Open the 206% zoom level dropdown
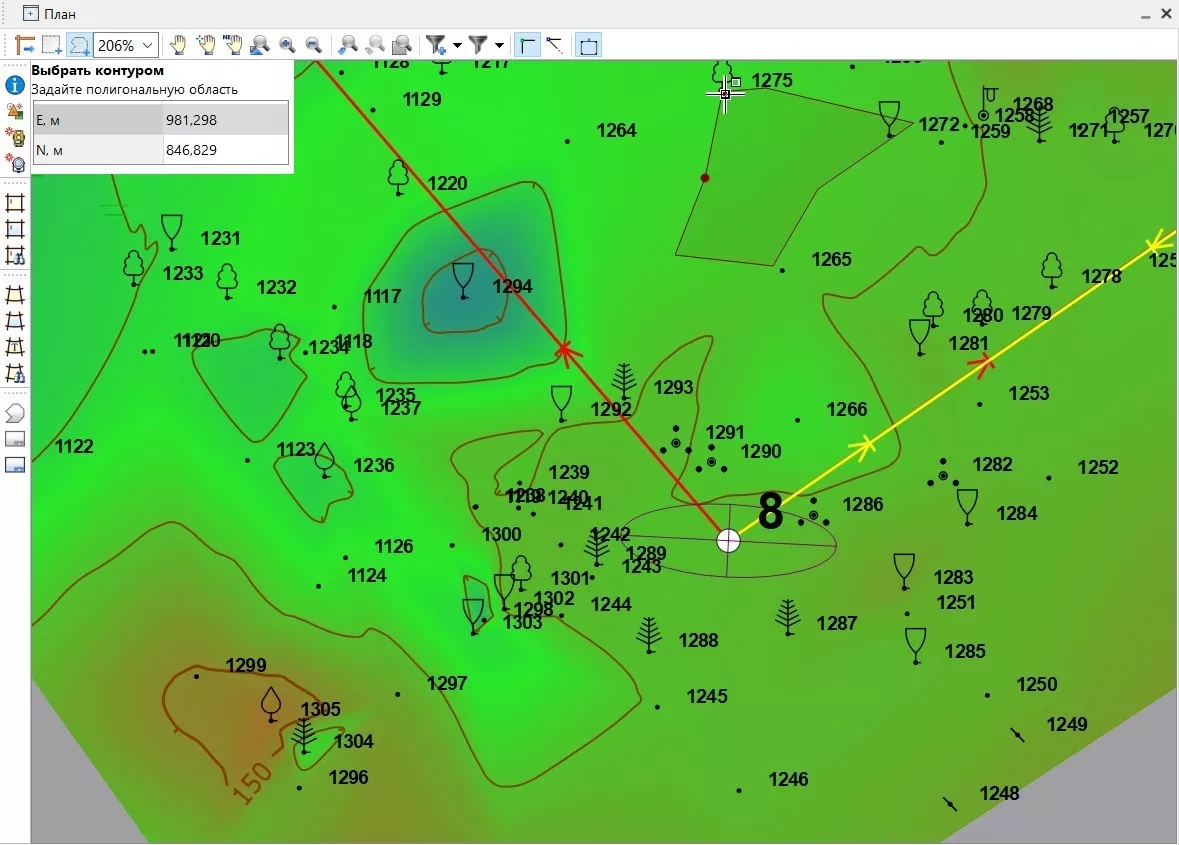Image resolution: width=1179 pixels, height=845 pixels. [x=148, y=45]
